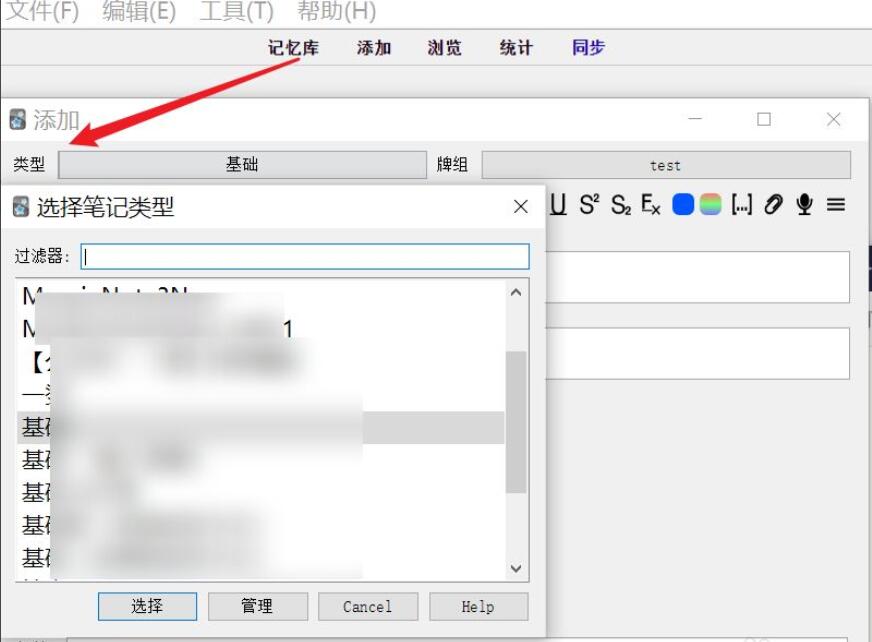The width and height of the screenshot is (872, 642).
Task: Maximize the 添加 window
Action: tap(764, 119)
